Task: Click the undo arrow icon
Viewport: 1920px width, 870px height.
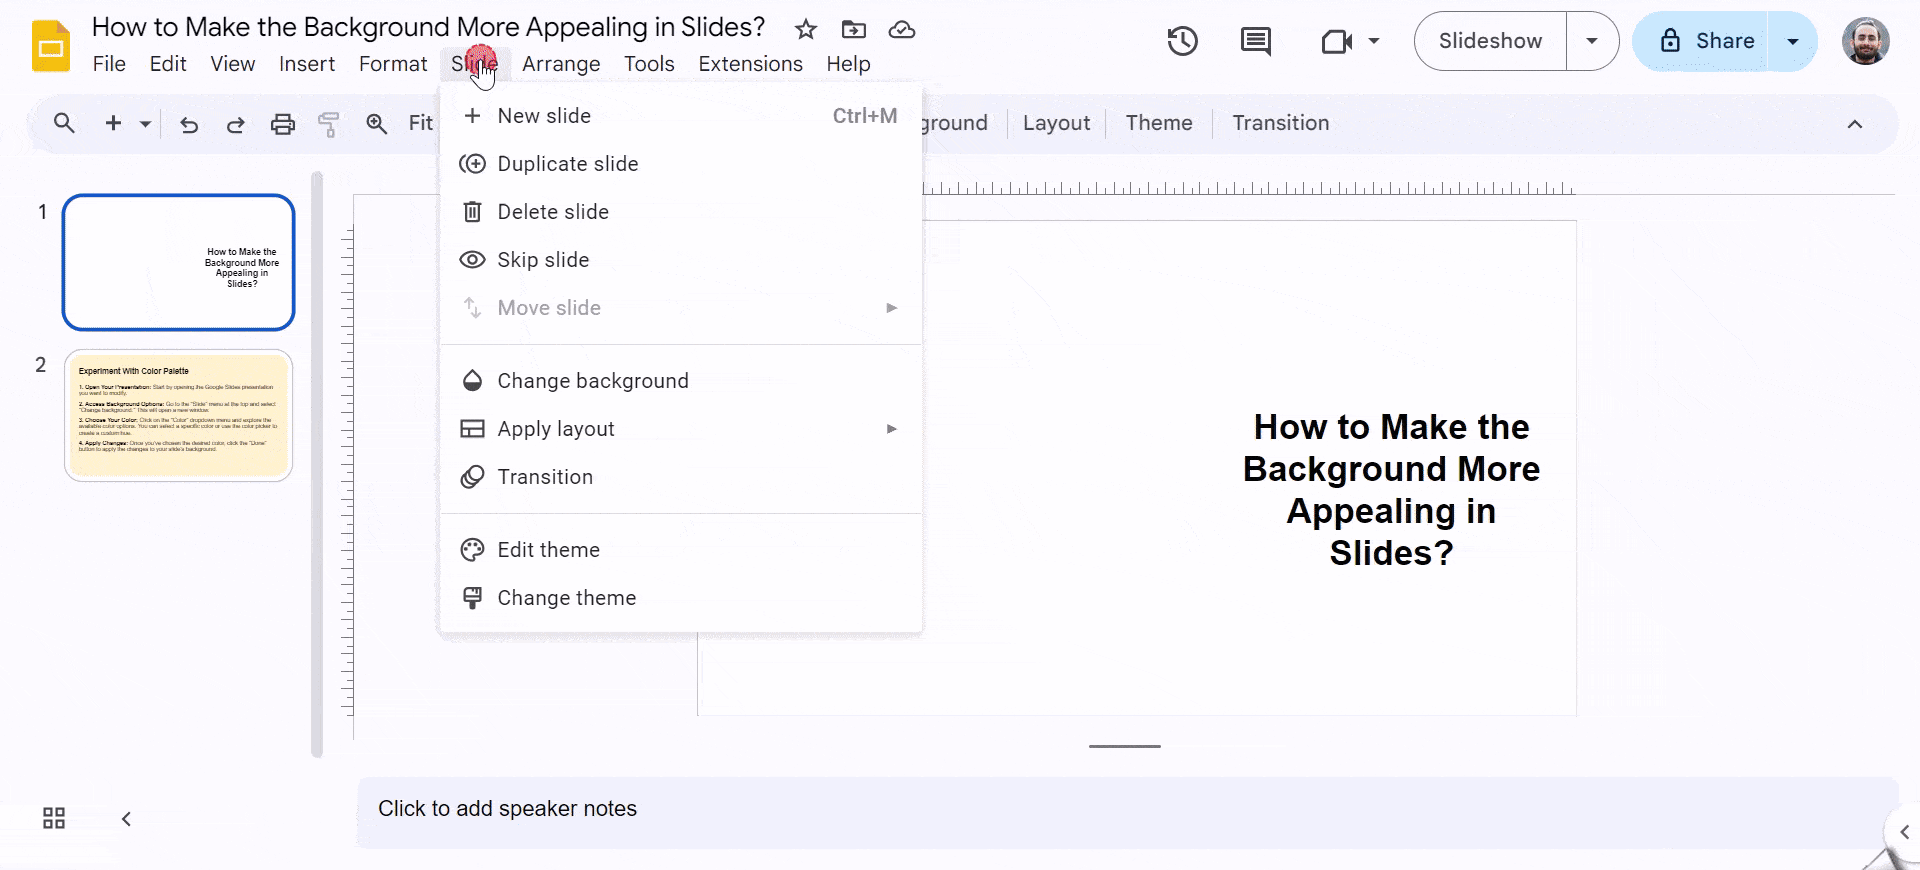Action: coord(189,124)
